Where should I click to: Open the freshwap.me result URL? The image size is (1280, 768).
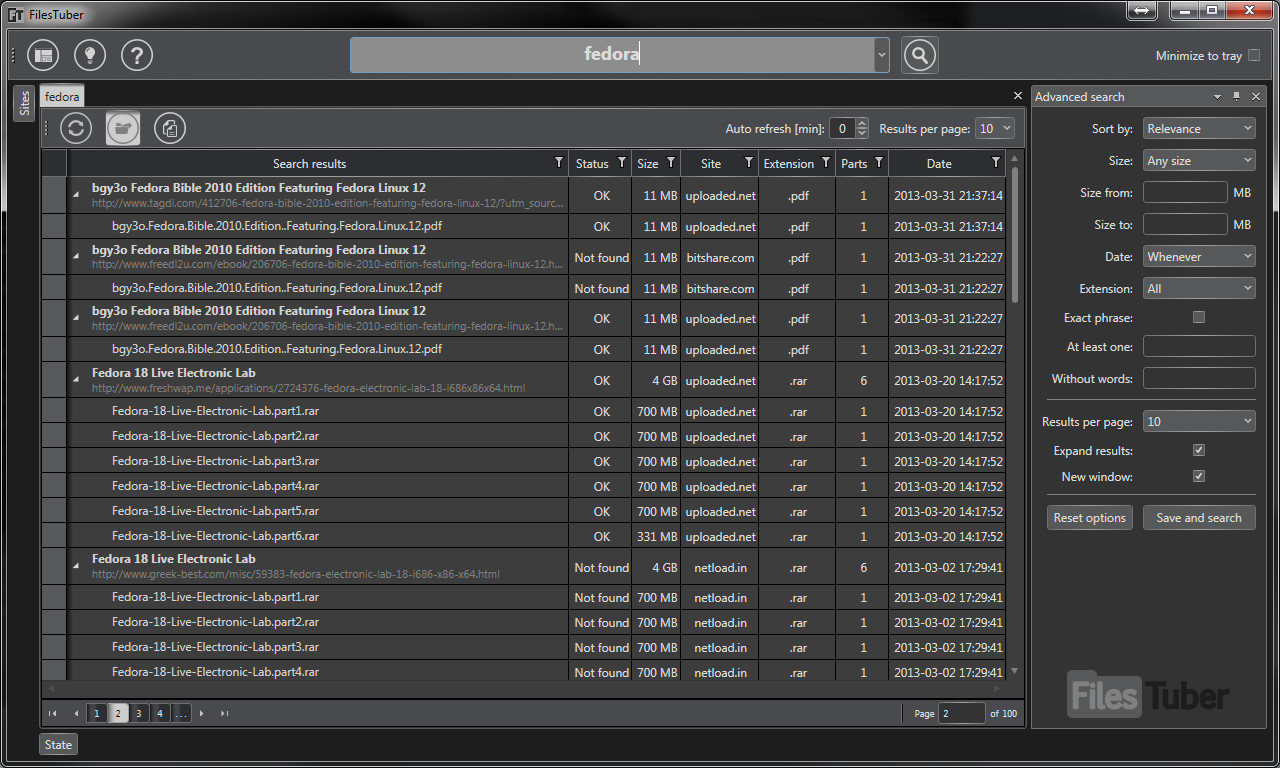(308, 388)
